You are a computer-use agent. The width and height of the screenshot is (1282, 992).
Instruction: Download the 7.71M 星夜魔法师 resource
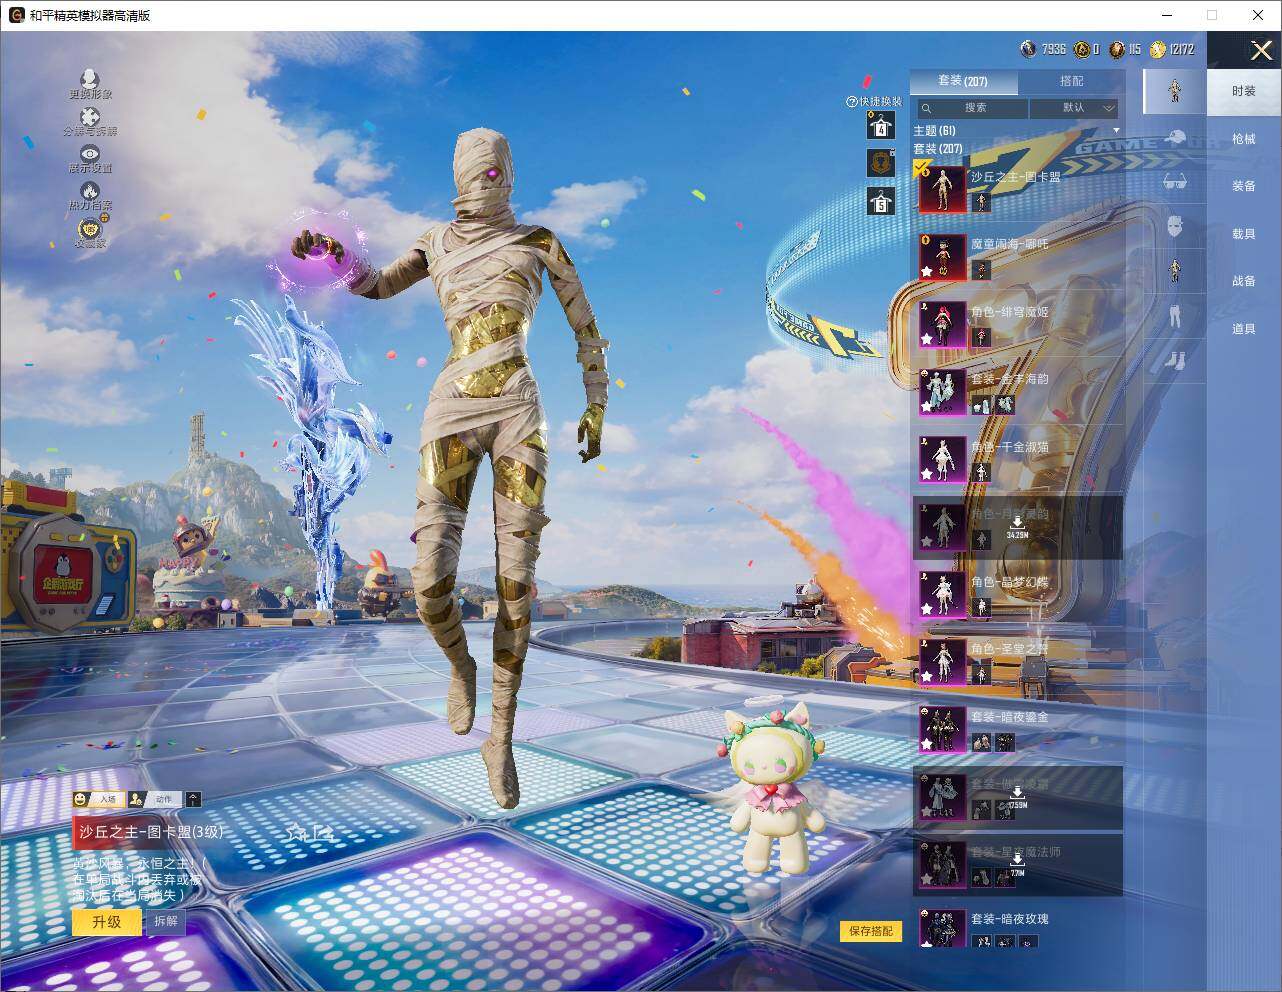[1017, 864]
